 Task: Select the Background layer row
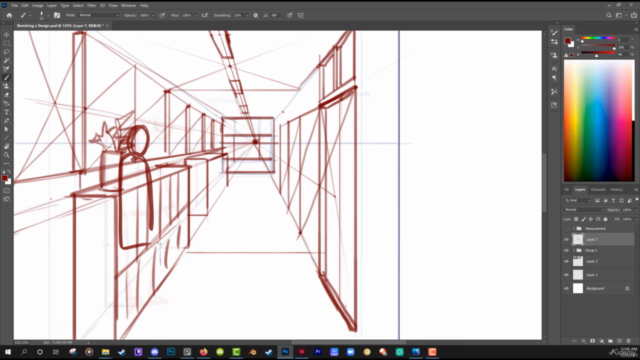tap(599, 288)
